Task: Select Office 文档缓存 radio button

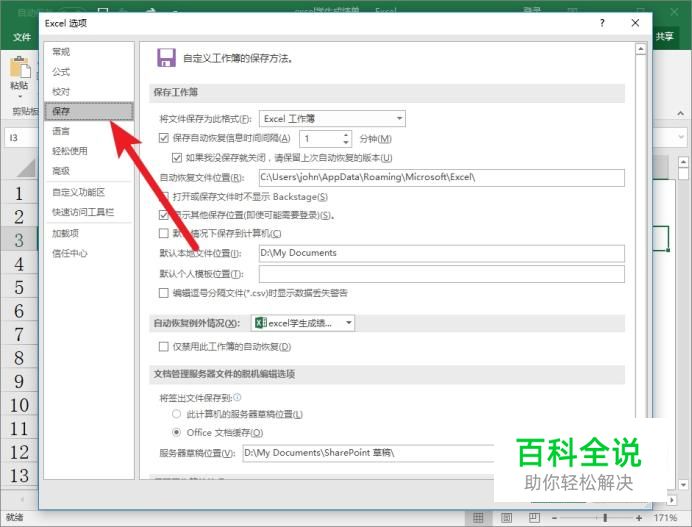Action: tap(177, 432)
